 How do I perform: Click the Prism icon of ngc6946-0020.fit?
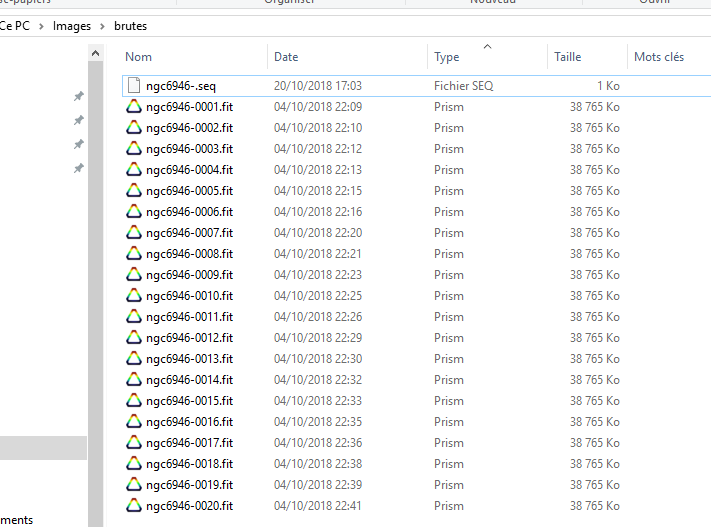point(134,506)
